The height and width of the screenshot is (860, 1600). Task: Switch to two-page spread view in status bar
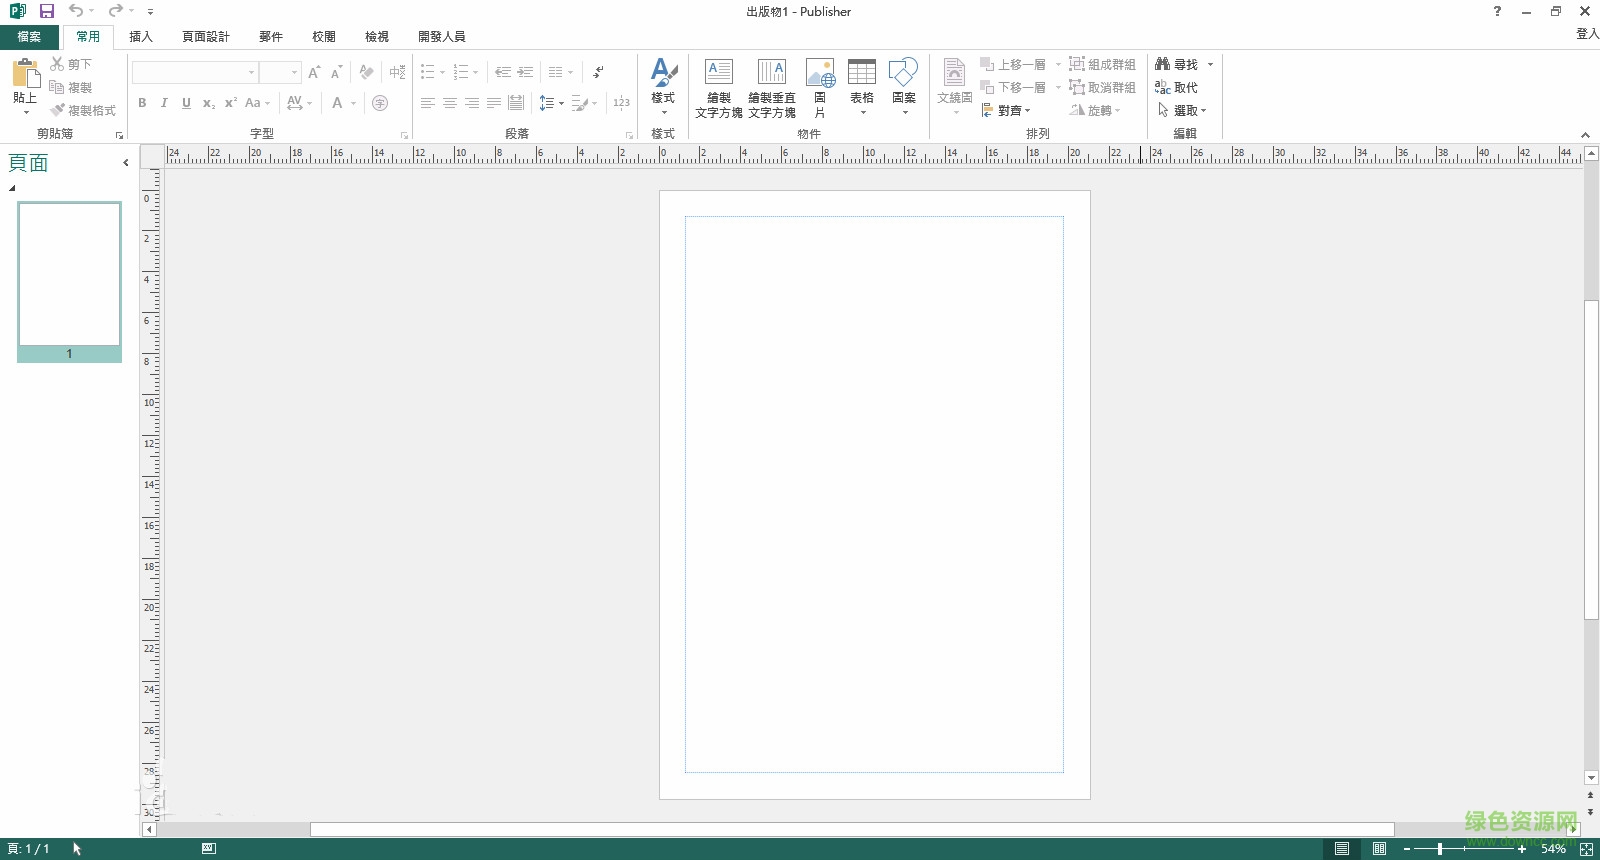[1379, 849]
